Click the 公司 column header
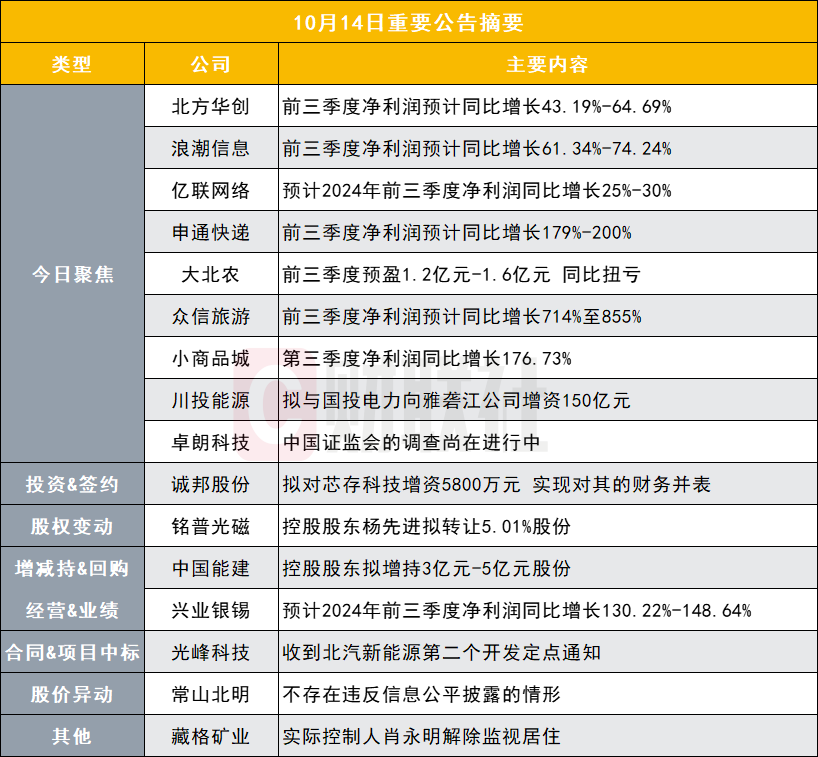 pyautogui.click(x=211, y=64)
